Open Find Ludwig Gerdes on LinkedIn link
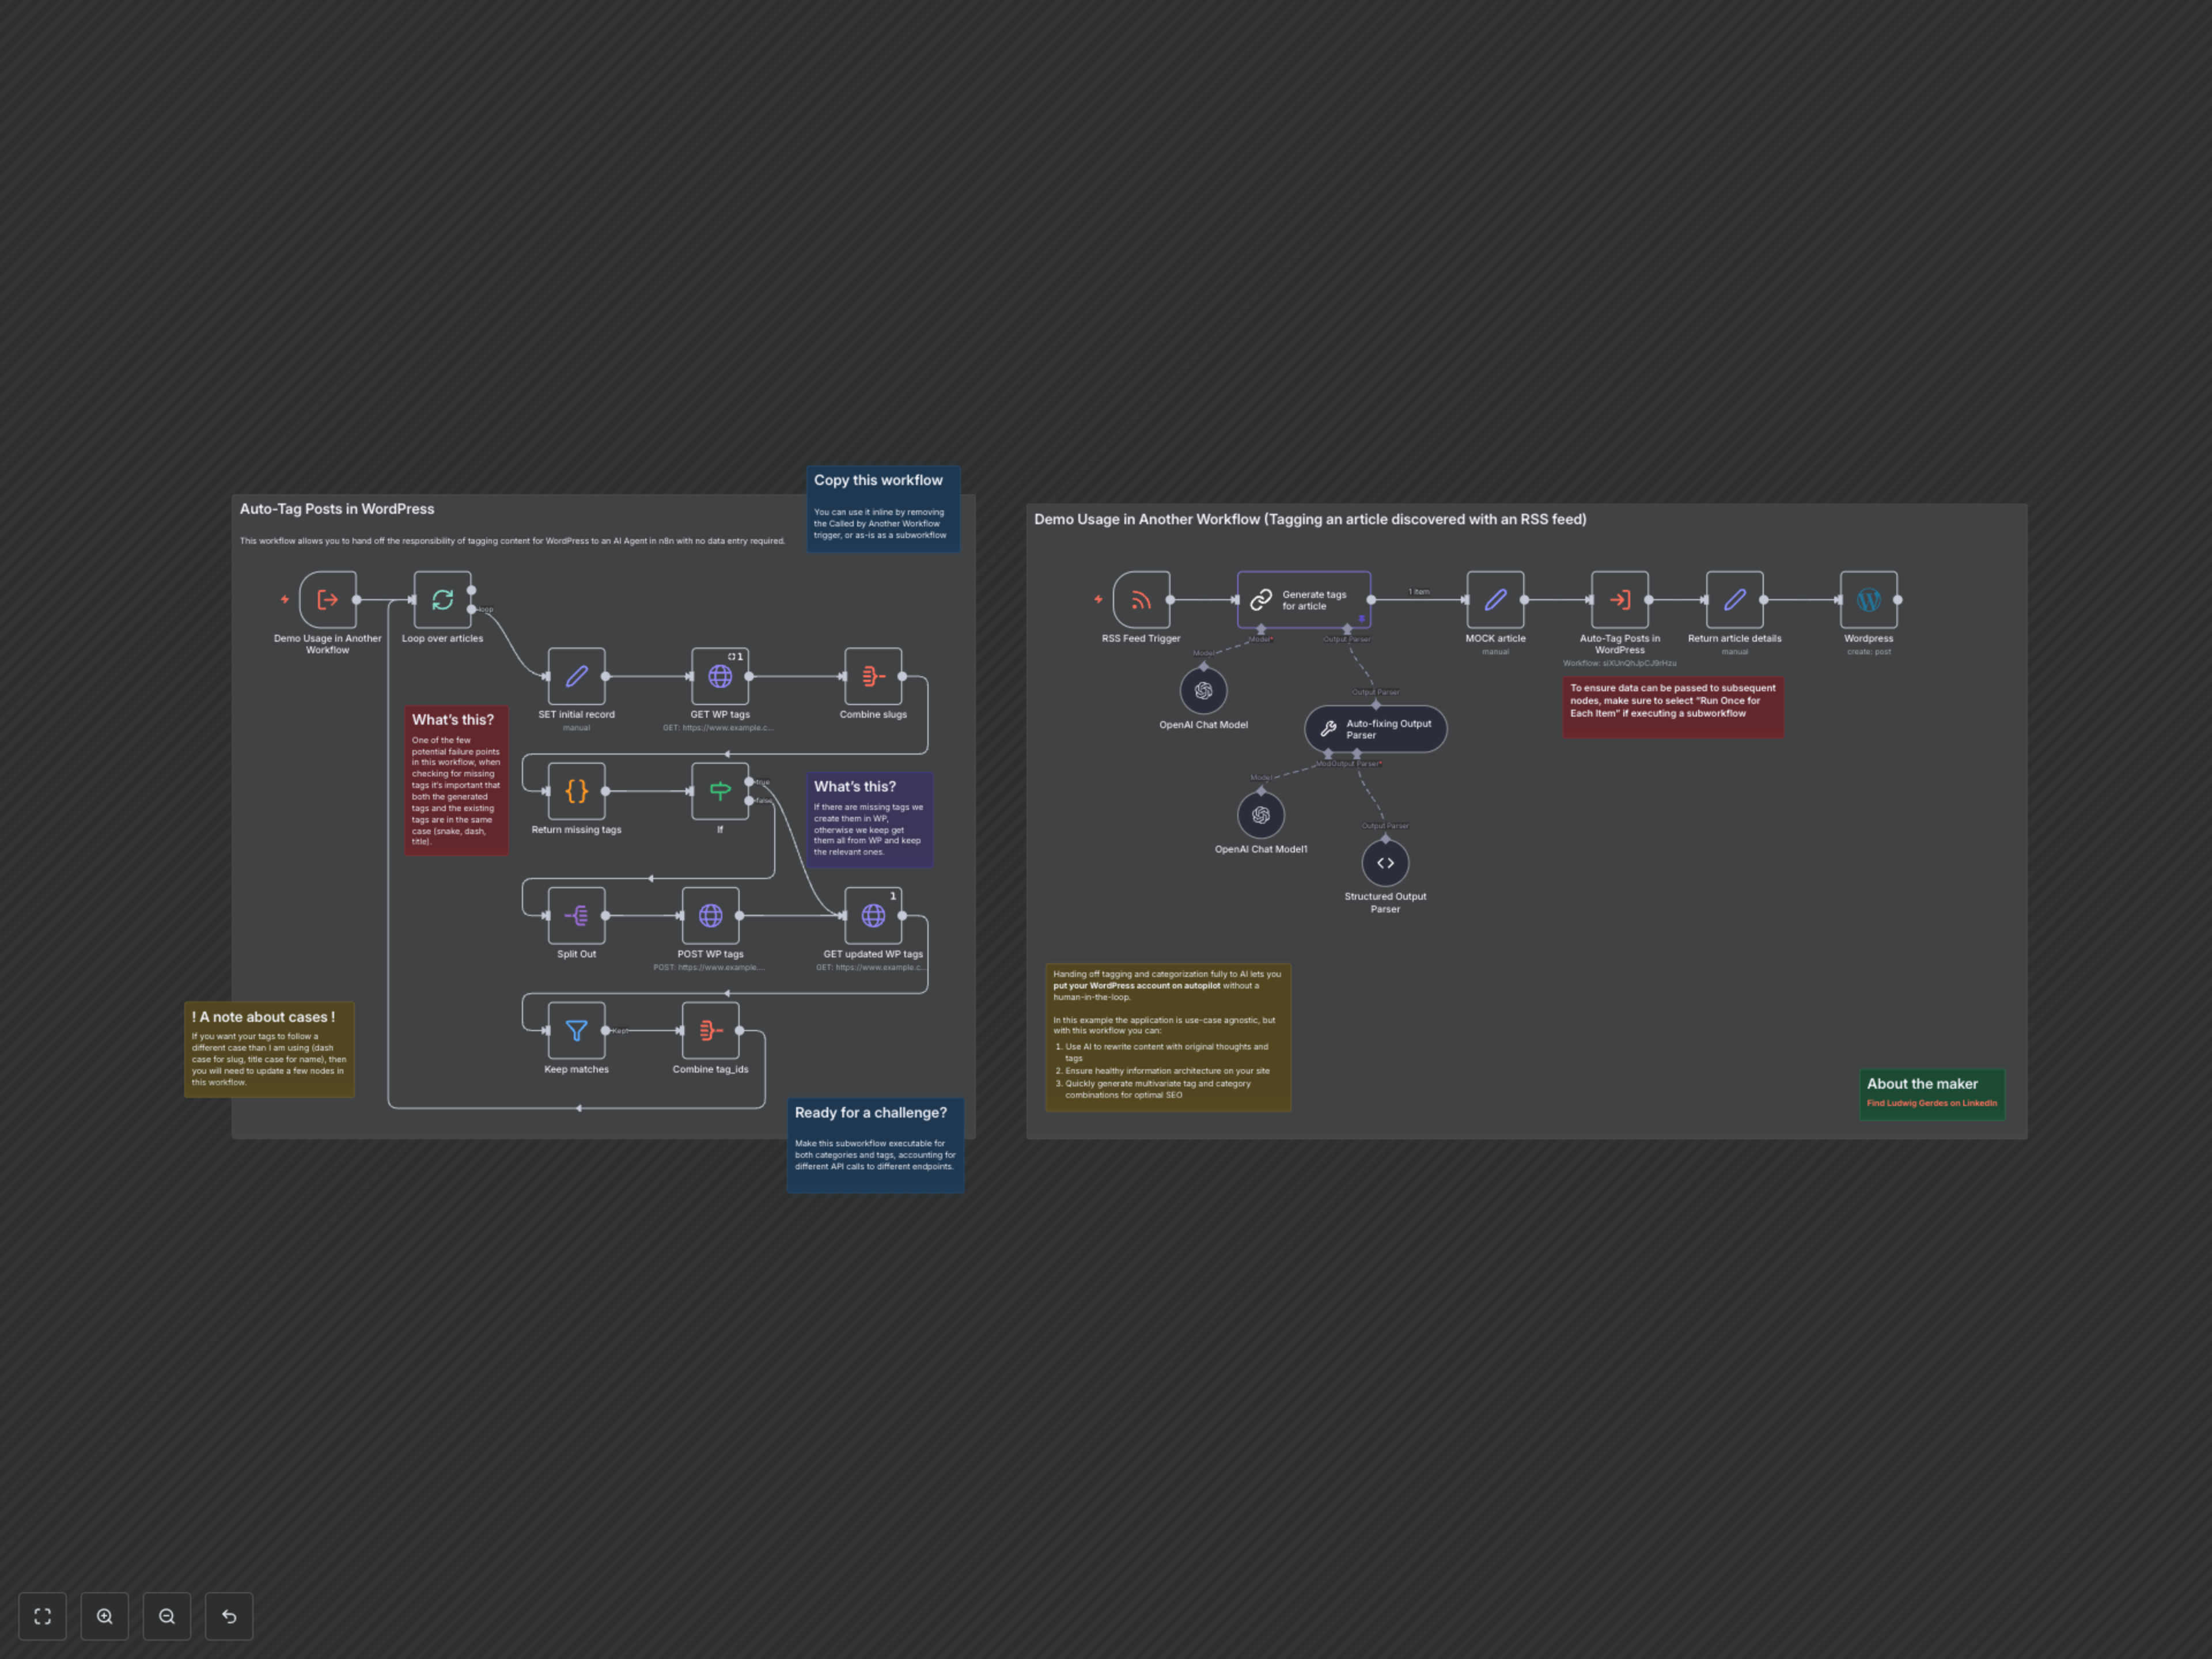This screenshot has height=1659, width=2212. click(1931, 1103)
